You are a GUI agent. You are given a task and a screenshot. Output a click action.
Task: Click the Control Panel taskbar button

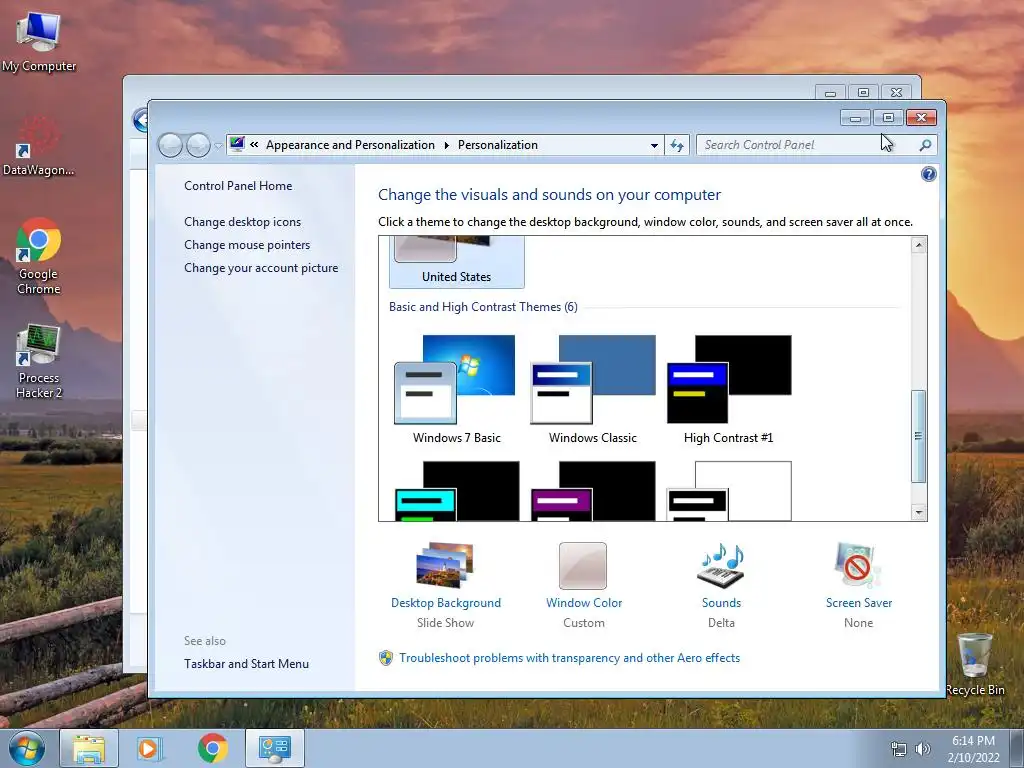(x=274, y=748)
